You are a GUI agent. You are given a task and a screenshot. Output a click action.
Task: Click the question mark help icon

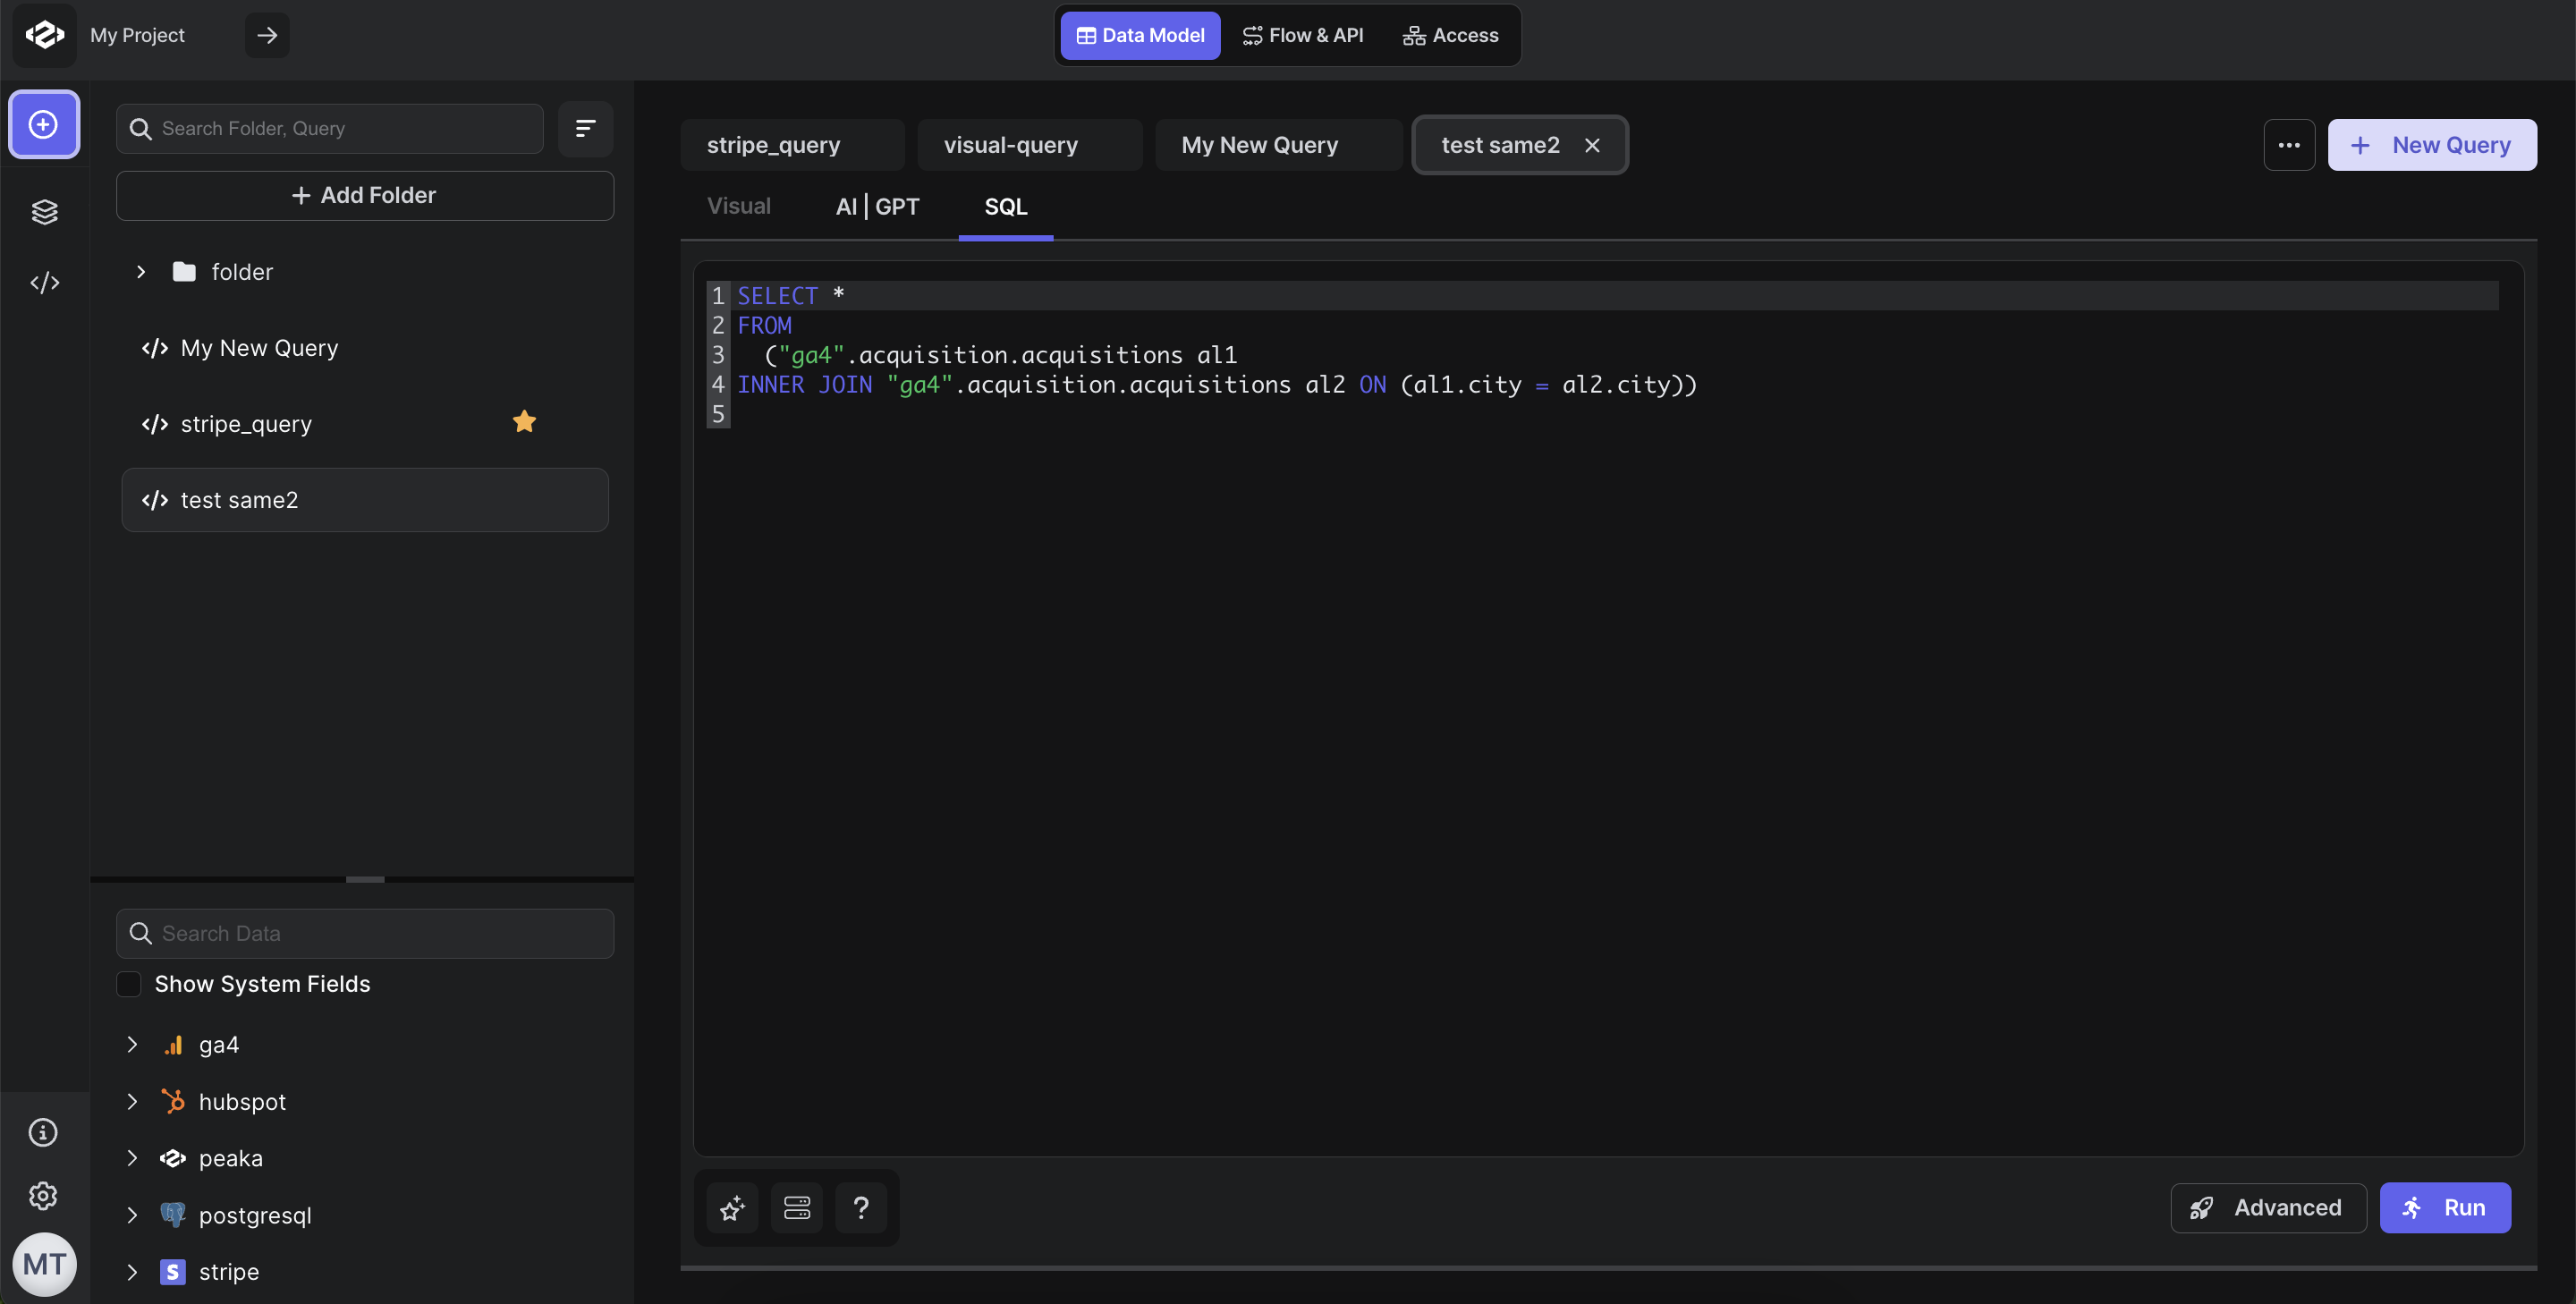click(x=861, y=1207)
